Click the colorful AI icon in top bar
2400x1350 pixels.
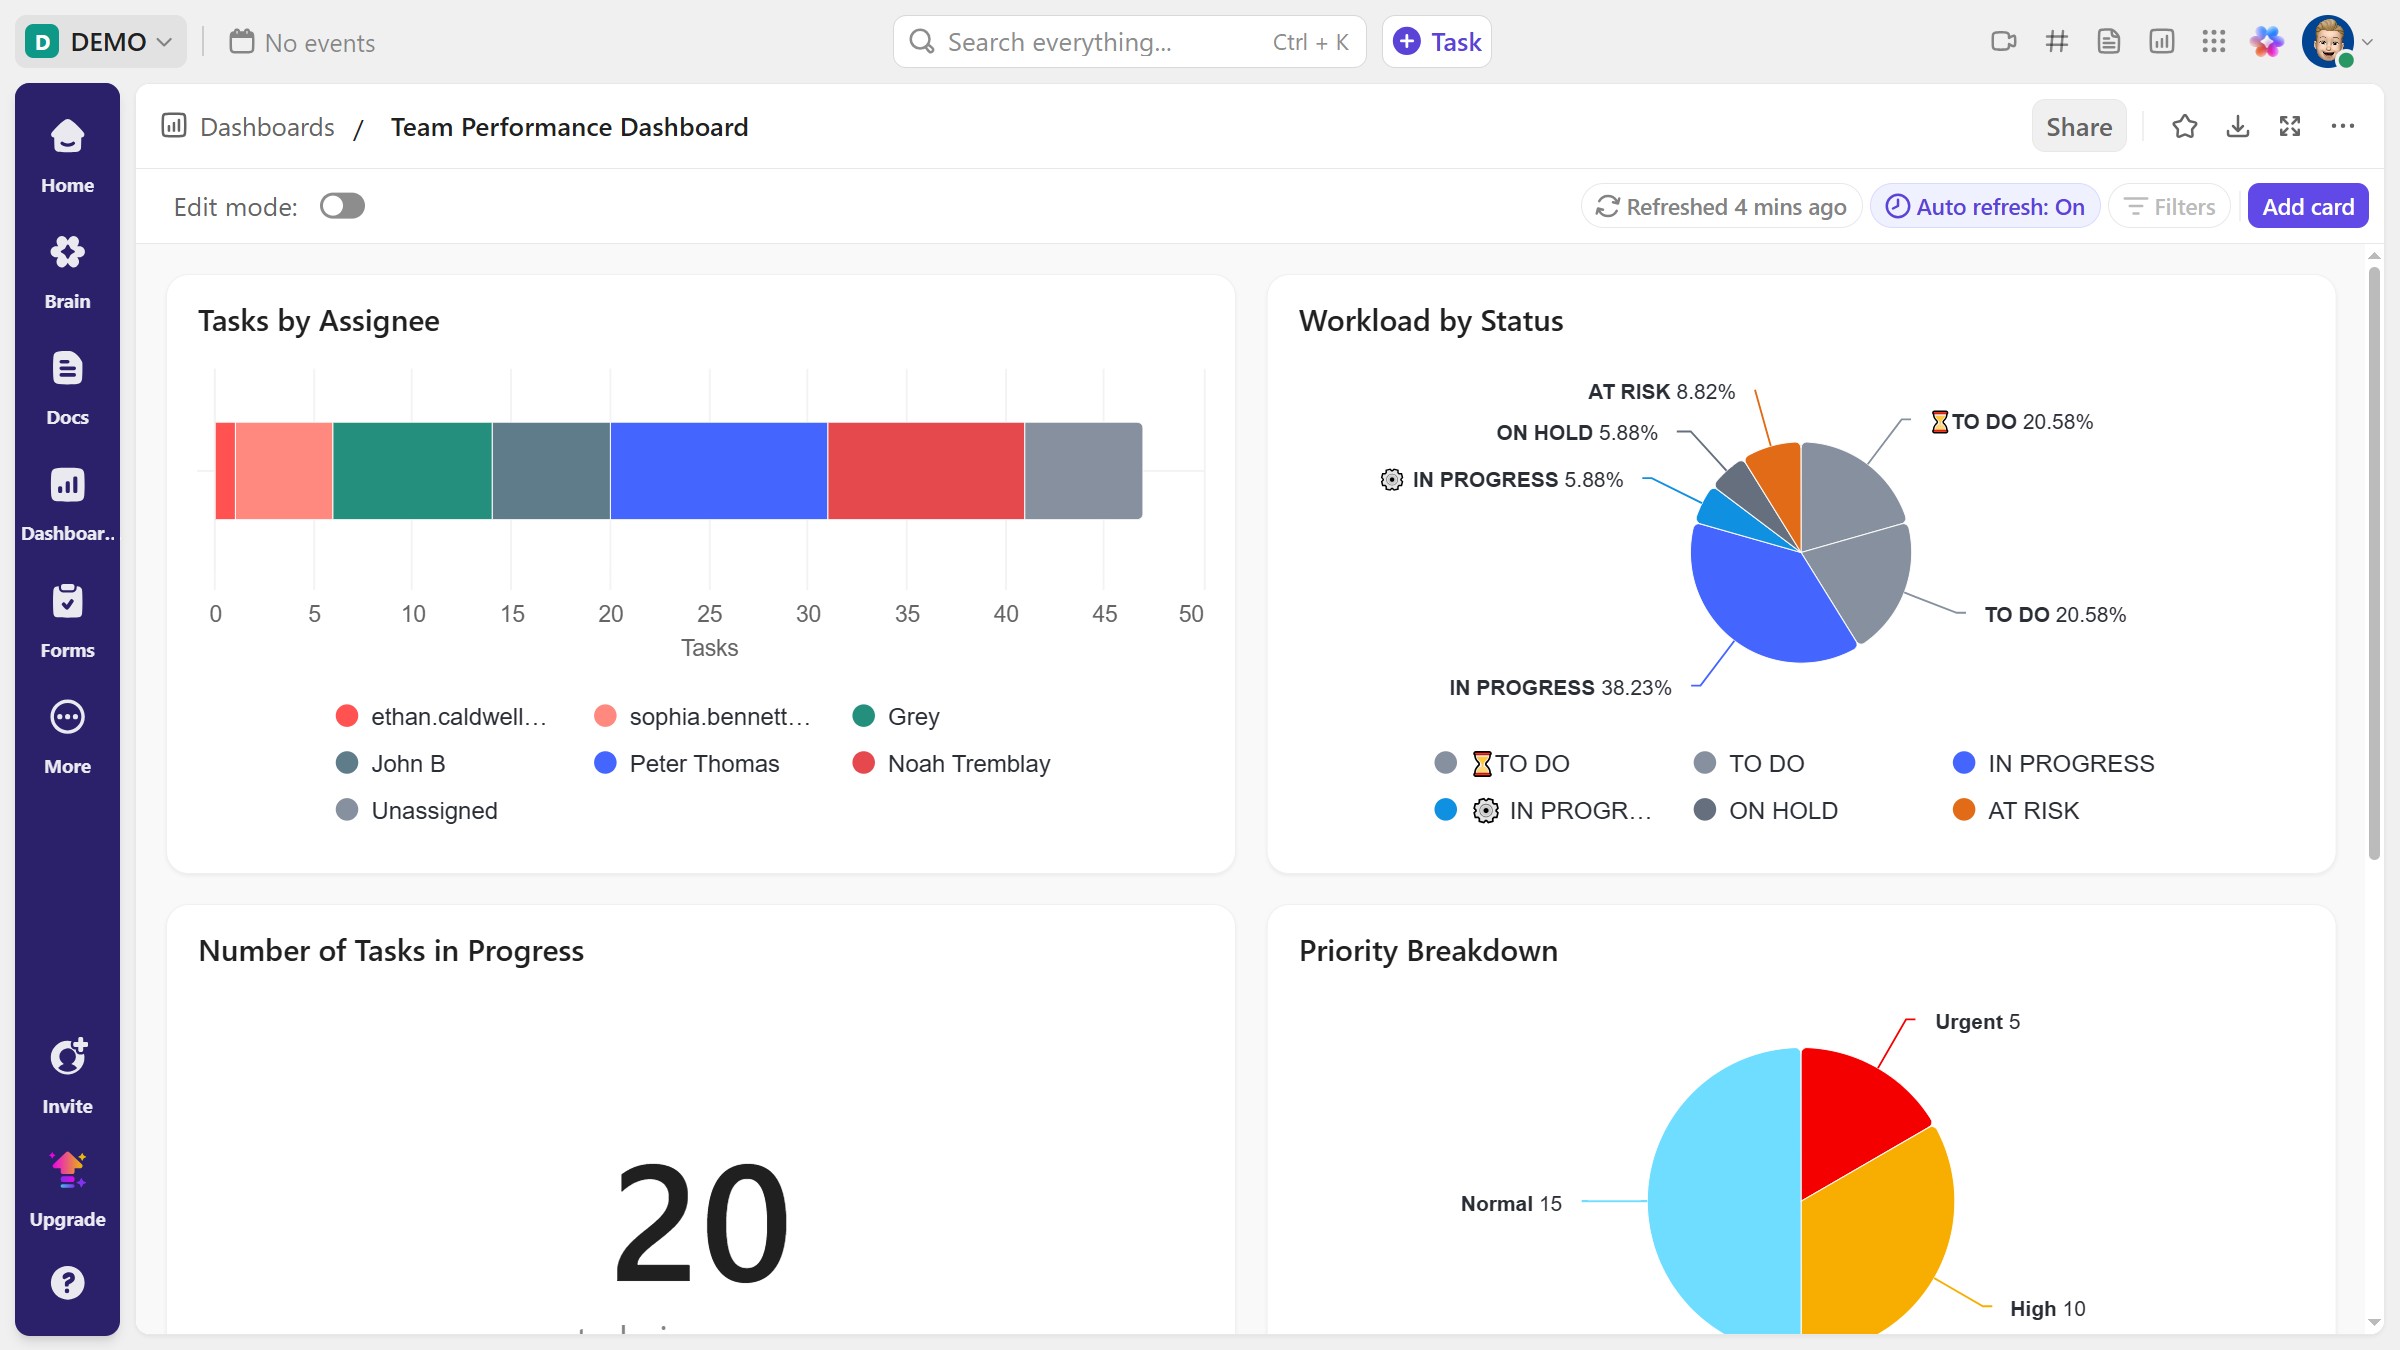point(2266,42)
